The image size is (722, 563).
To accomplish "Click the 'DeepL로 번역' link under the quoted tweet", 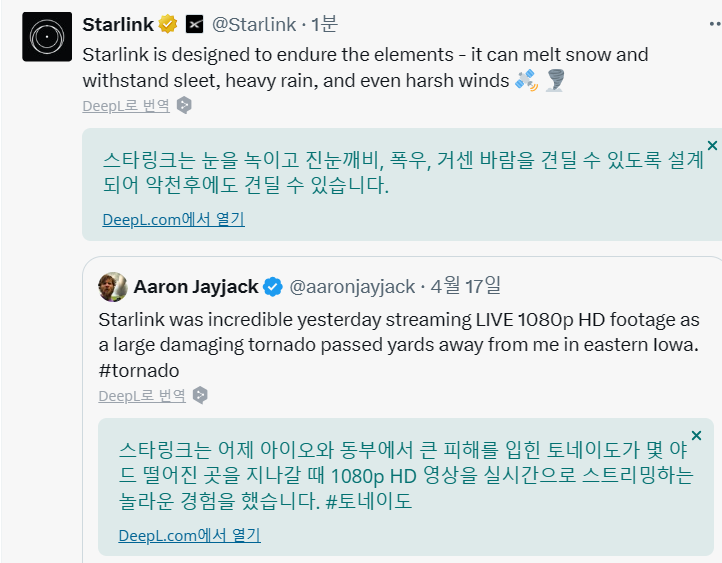I will click(142, 396).
